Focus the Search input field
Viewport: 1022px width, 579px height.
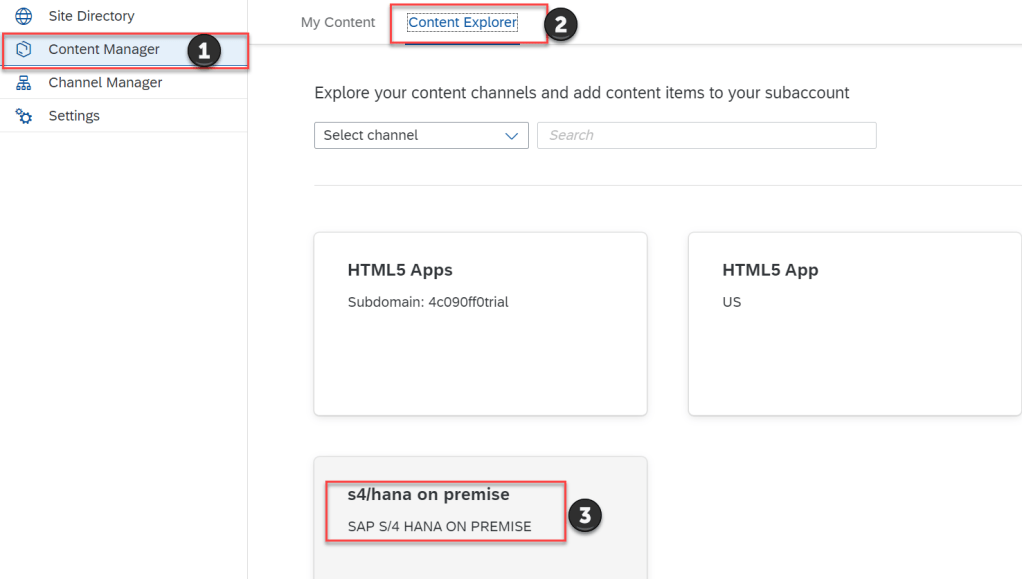706,135
